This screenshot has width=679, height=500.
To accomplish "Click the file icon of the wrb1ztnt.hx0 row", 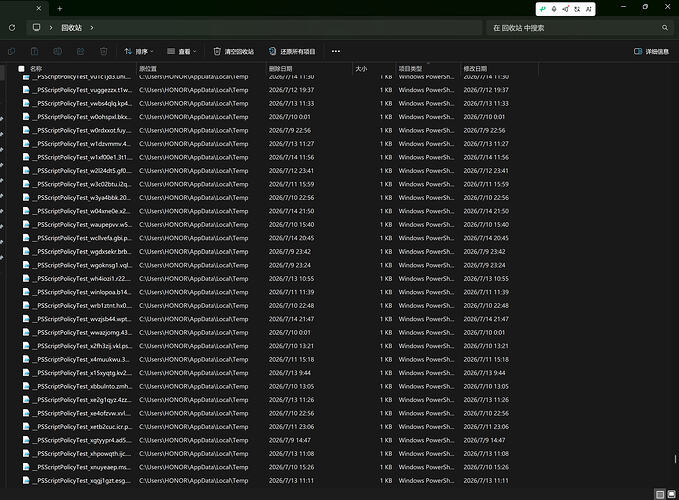I will point(26,306).
